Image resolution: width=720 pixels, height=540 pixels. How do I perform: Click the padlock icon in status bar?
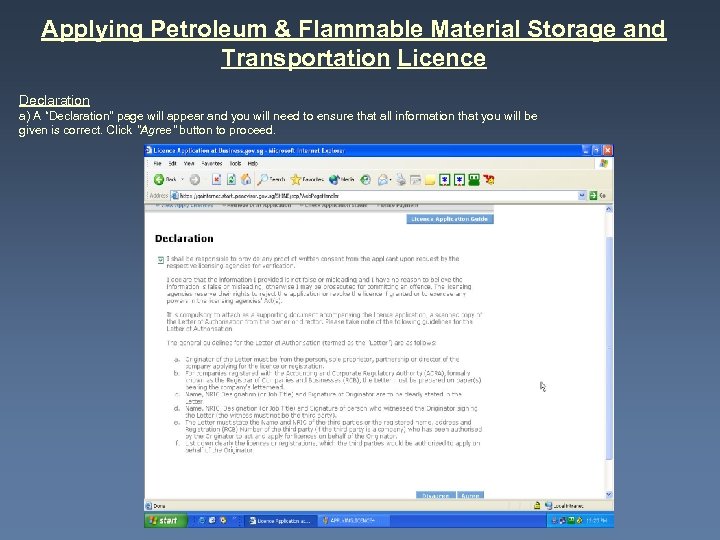(537, 506)
